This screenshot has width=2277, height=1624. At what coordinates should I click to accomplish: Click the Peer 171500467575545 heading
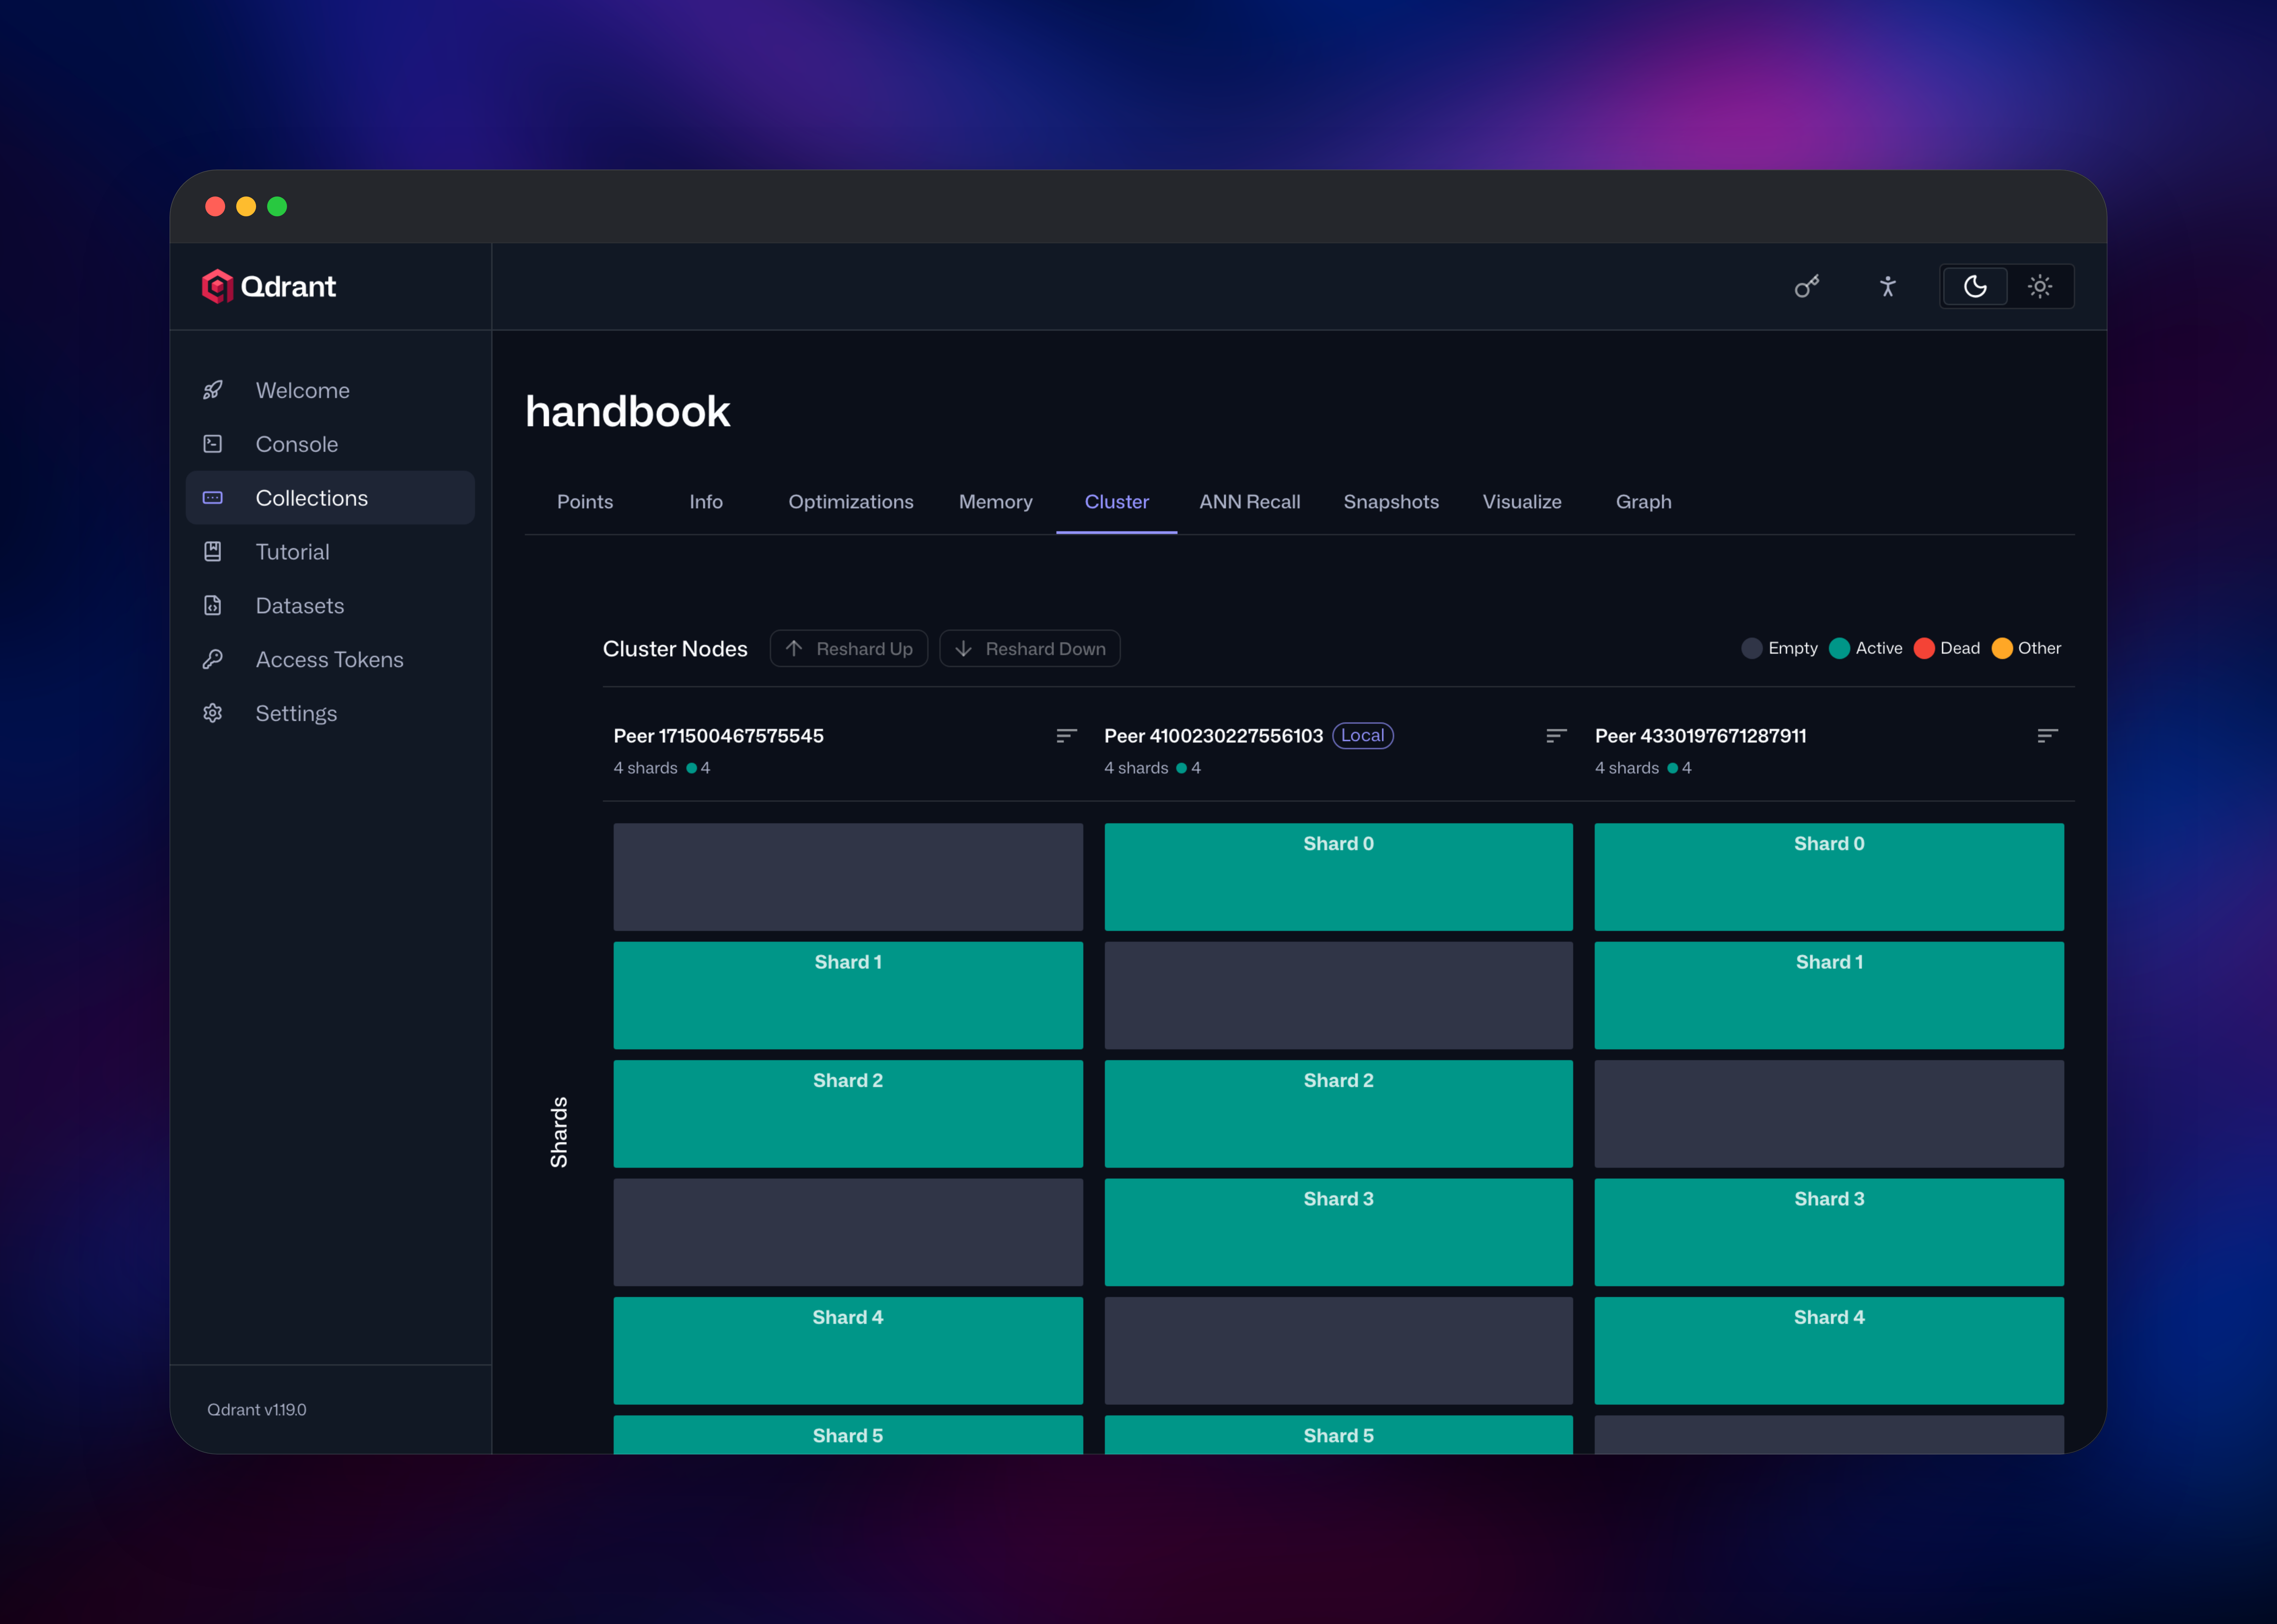pos(719,736)
